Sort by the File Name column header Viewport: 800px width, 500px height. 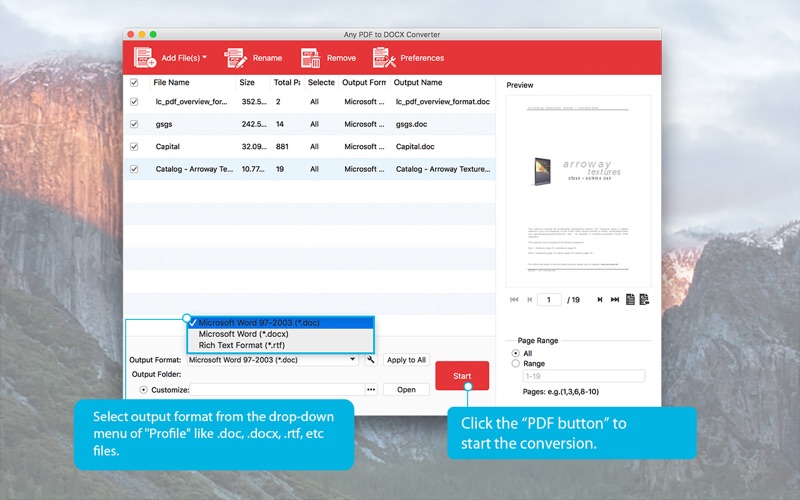171,82
